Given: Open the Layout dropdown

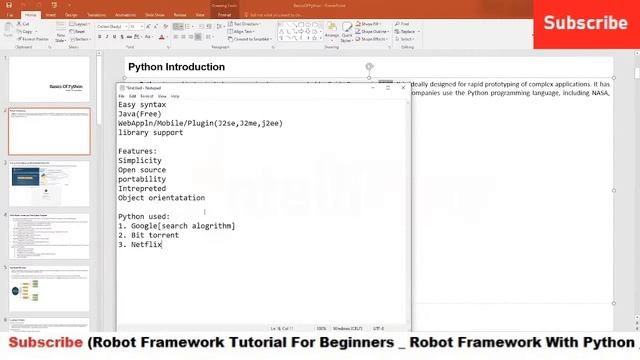Looking at the screenshot, I should click(x=80, y=24).
